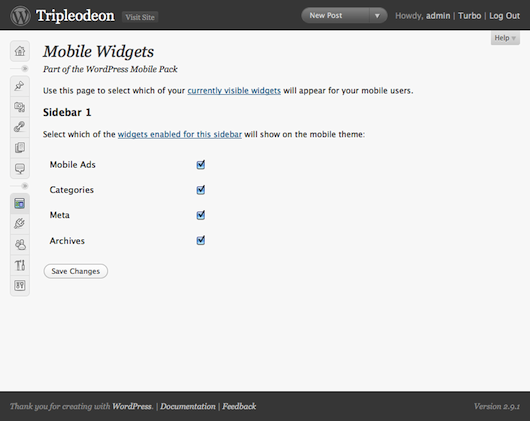
Task: Open the Media library icon
Action: (20, 107)
